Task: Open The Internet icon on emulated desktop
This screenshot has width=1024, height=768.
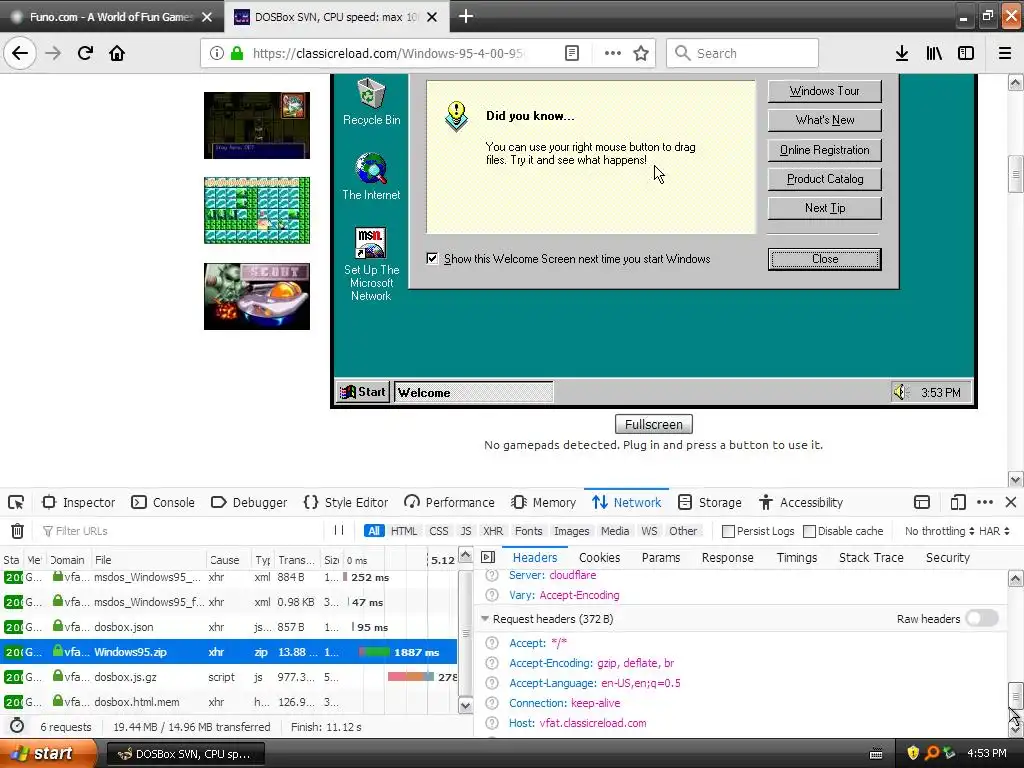Action: coord(371,176)
